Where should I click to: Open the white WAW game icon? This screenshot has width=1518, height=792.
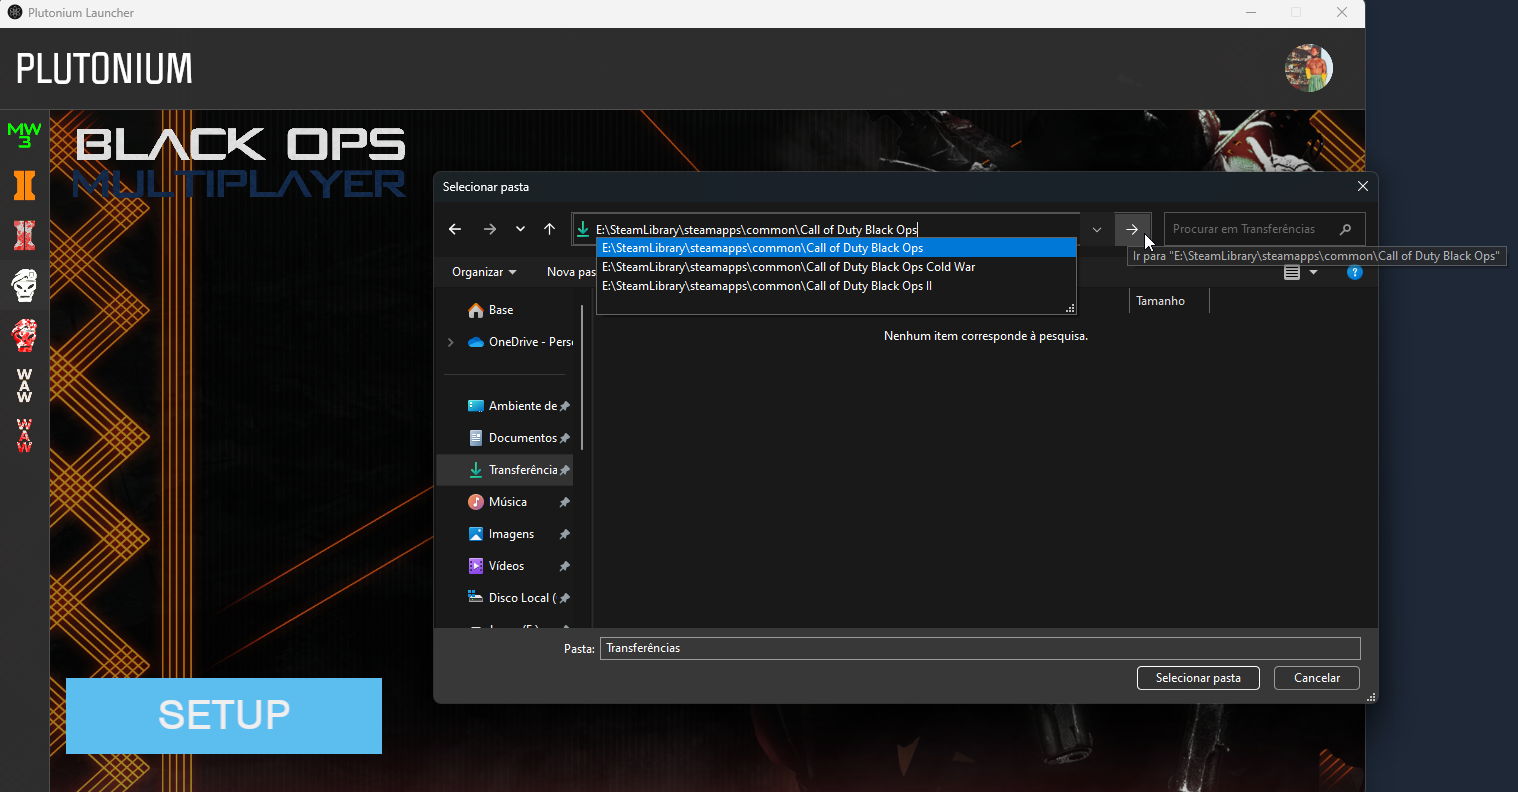click(x=24, y=385)
